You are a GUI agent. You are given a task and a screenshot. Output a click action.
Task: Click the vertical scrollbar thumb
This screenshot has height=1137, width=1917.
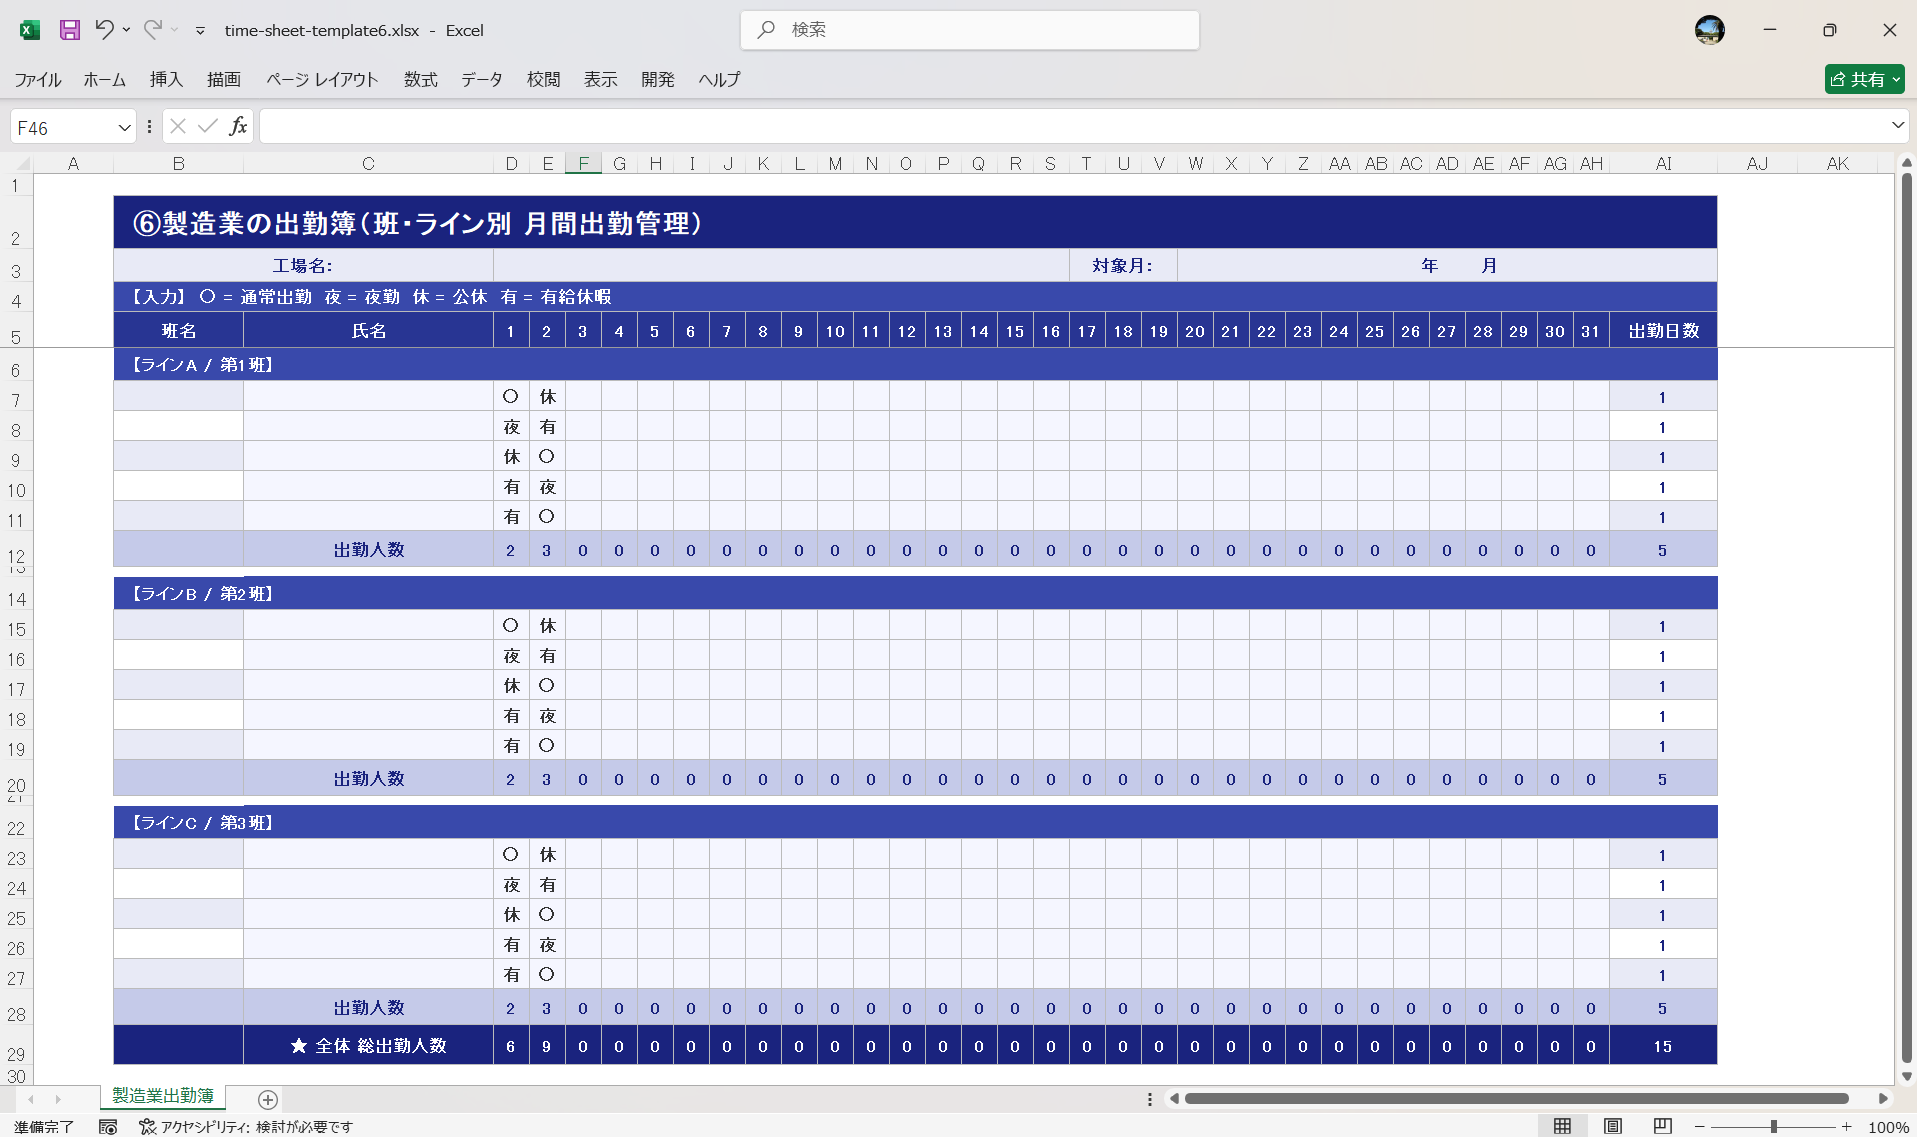[1906, 617]
